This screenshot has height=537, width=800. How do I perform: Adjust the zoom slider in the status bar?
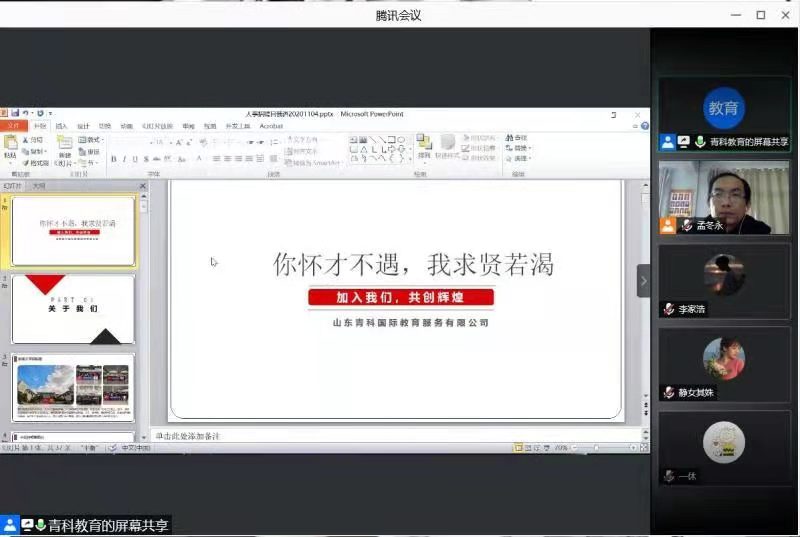tap(598, 447)
